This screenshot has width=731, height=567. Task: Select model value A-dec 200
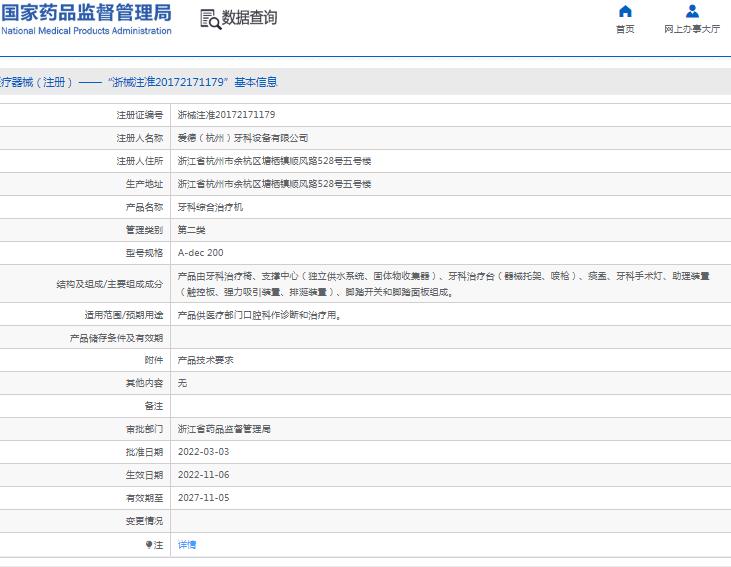pyautogui.click(x=201, y=253)
